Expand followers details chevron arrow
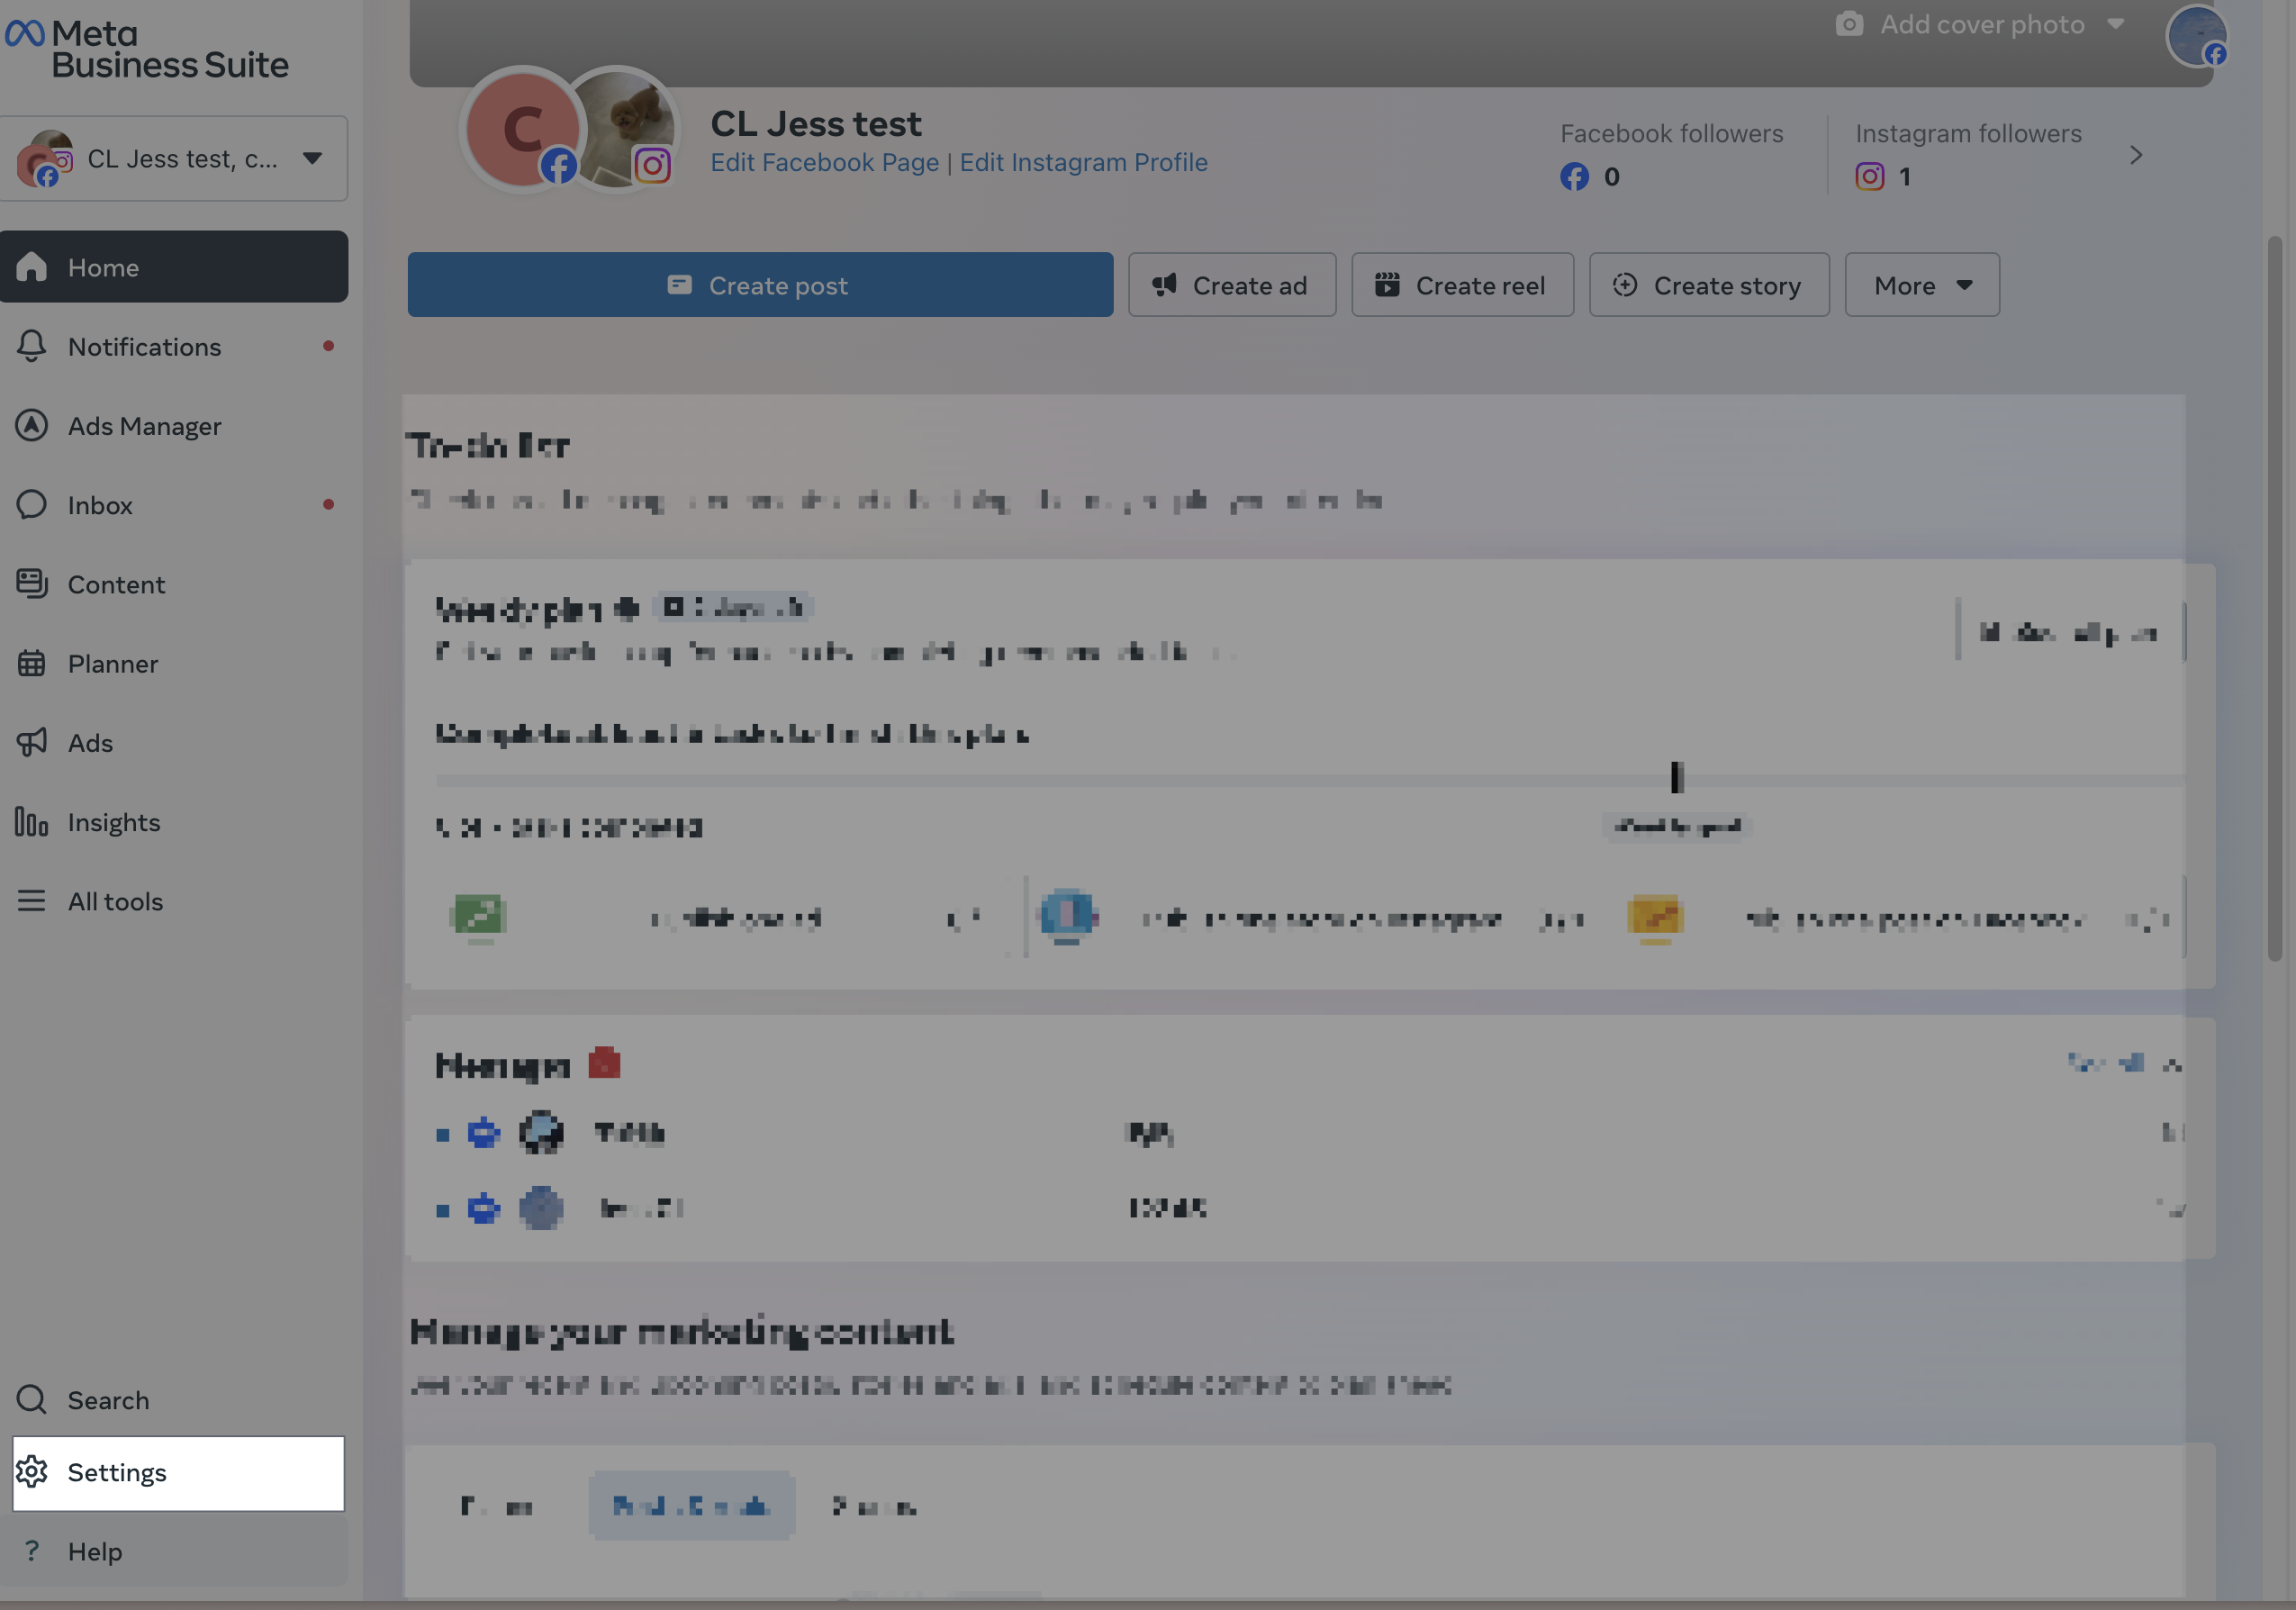The width and height of the screenshot is (2296, 1610). point(2136,155)
